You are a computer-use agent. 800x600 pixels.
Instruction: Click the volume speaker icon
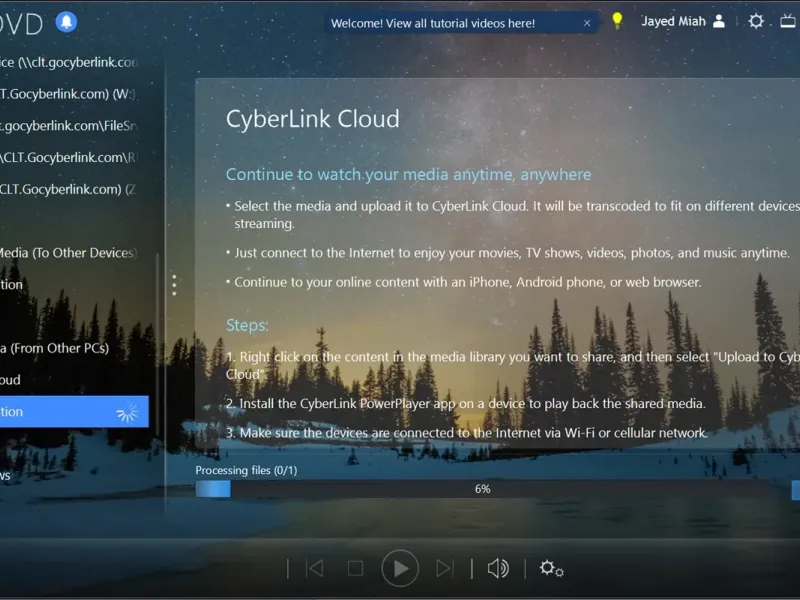tap(498, 568)
